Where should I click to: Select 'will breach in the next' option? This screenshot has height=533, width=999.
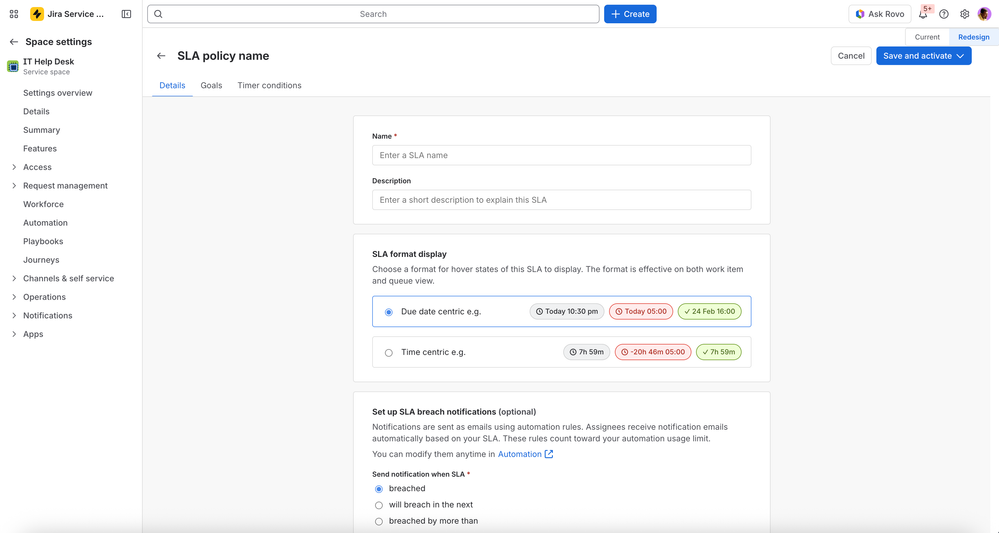click(x=379, y=505)
